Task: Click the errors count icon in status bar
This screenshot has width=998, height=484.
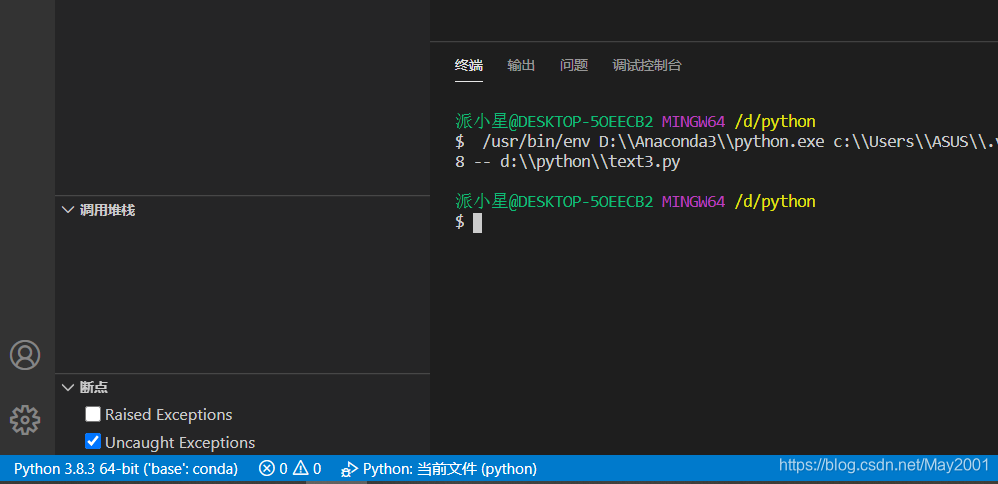Action: (267, 469)
